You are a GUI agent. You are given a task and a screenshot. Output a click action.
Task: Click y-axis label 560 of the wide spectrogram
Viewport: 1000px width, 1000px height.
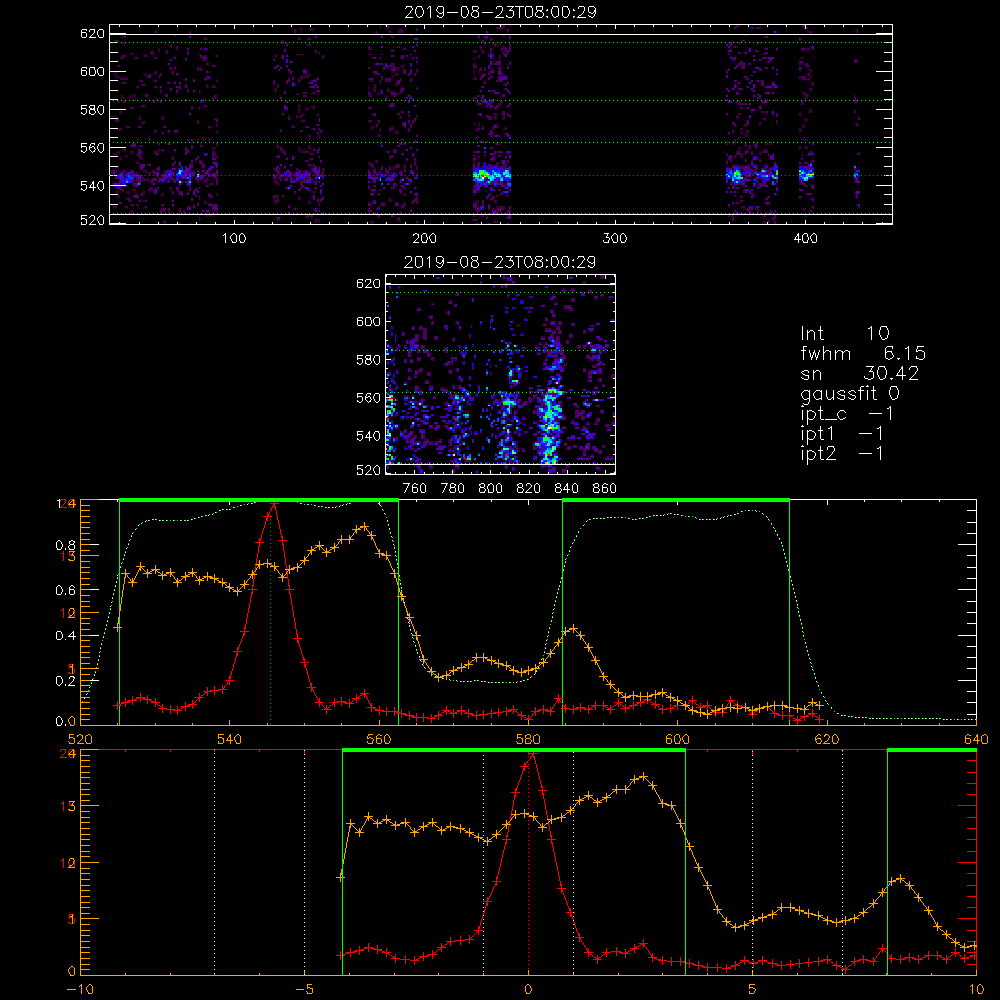(92, 147)
